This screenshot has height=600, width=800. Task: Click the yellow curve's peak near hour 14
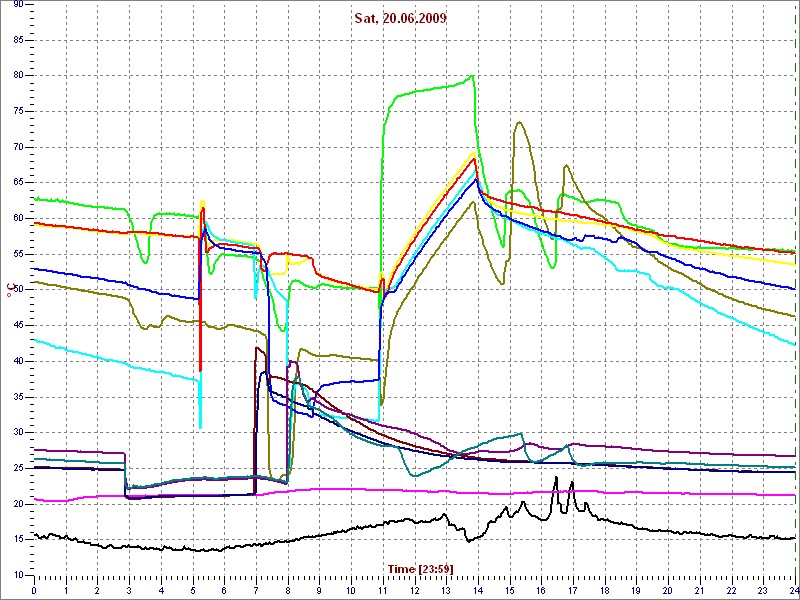point(474,153)
